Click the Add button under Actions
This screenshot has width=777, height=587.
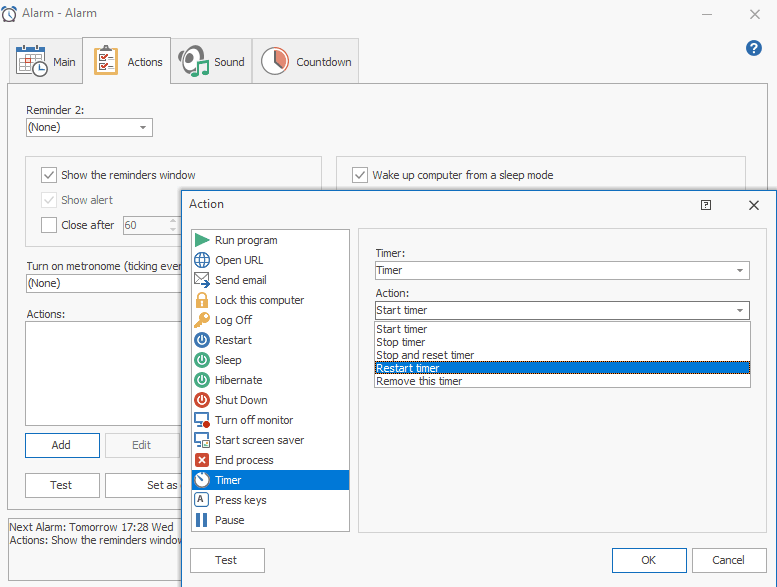[x=62, y=445]
